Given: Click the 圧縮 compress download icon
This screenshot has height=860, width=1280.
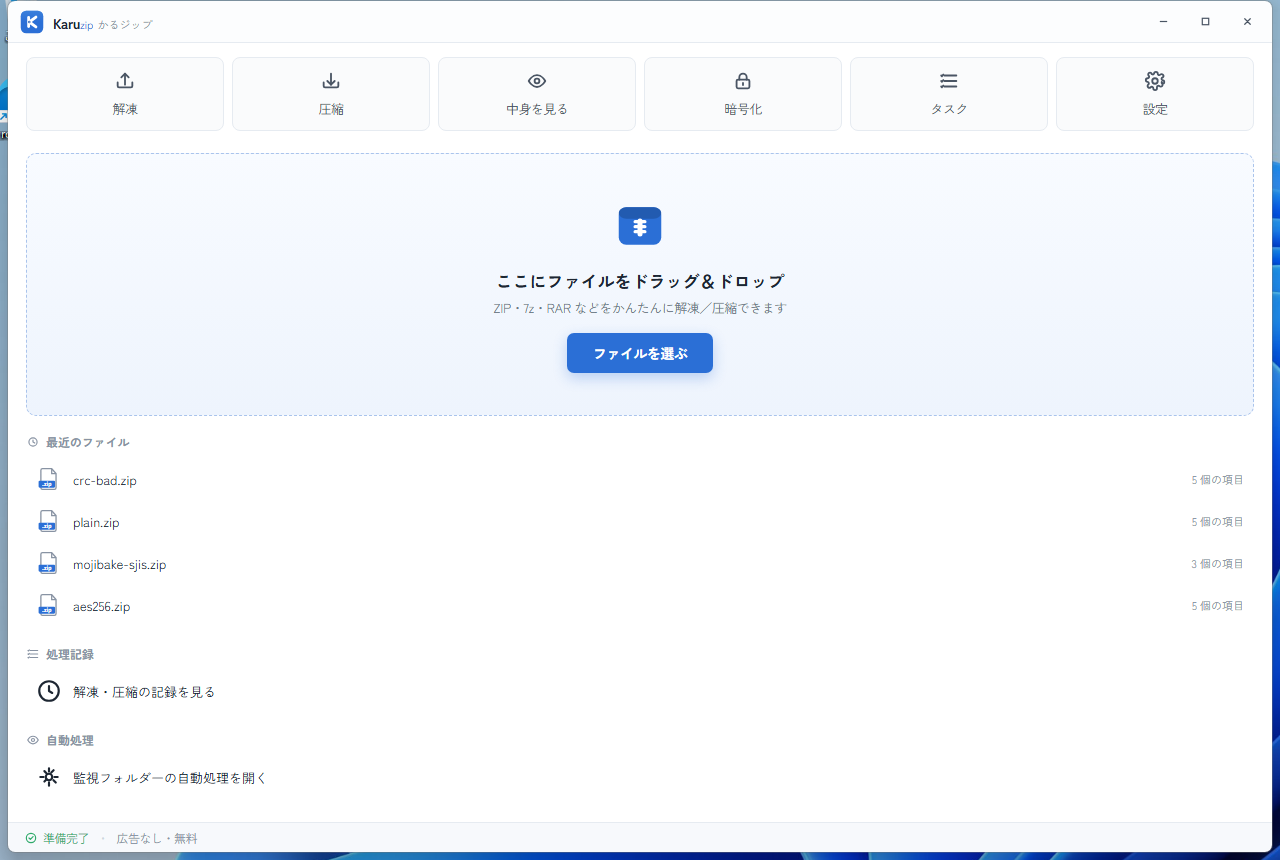Looking at the screenshot, I should (331, 81).
